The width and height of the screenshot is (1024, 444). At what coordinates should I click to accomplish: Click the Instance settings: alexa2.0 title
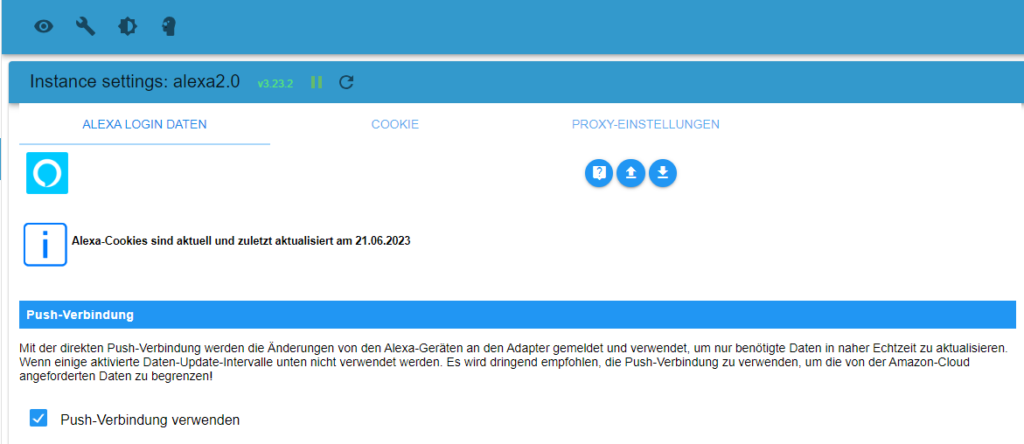point(135,82)
